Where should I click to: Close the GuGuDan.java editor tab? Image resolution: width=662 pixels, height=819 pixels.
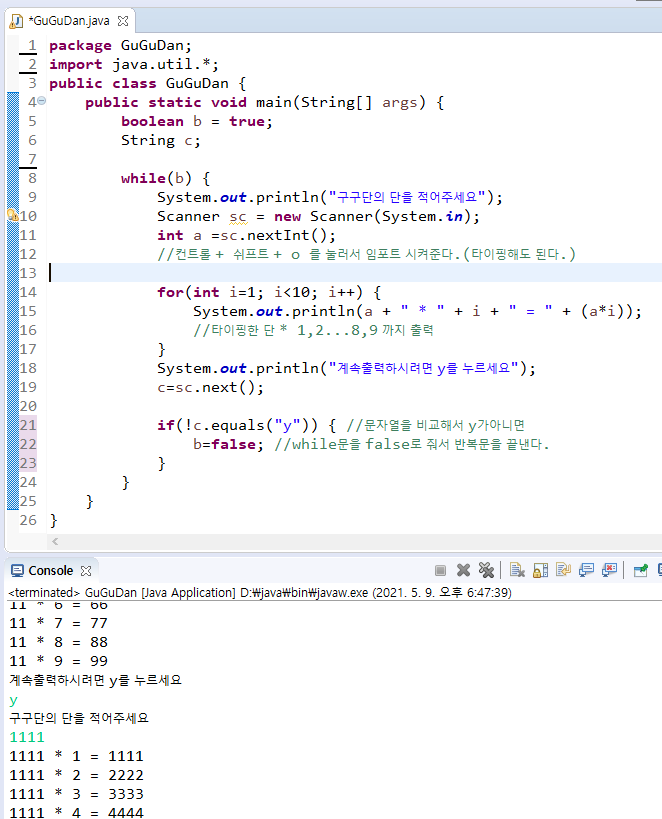point(123,21)
